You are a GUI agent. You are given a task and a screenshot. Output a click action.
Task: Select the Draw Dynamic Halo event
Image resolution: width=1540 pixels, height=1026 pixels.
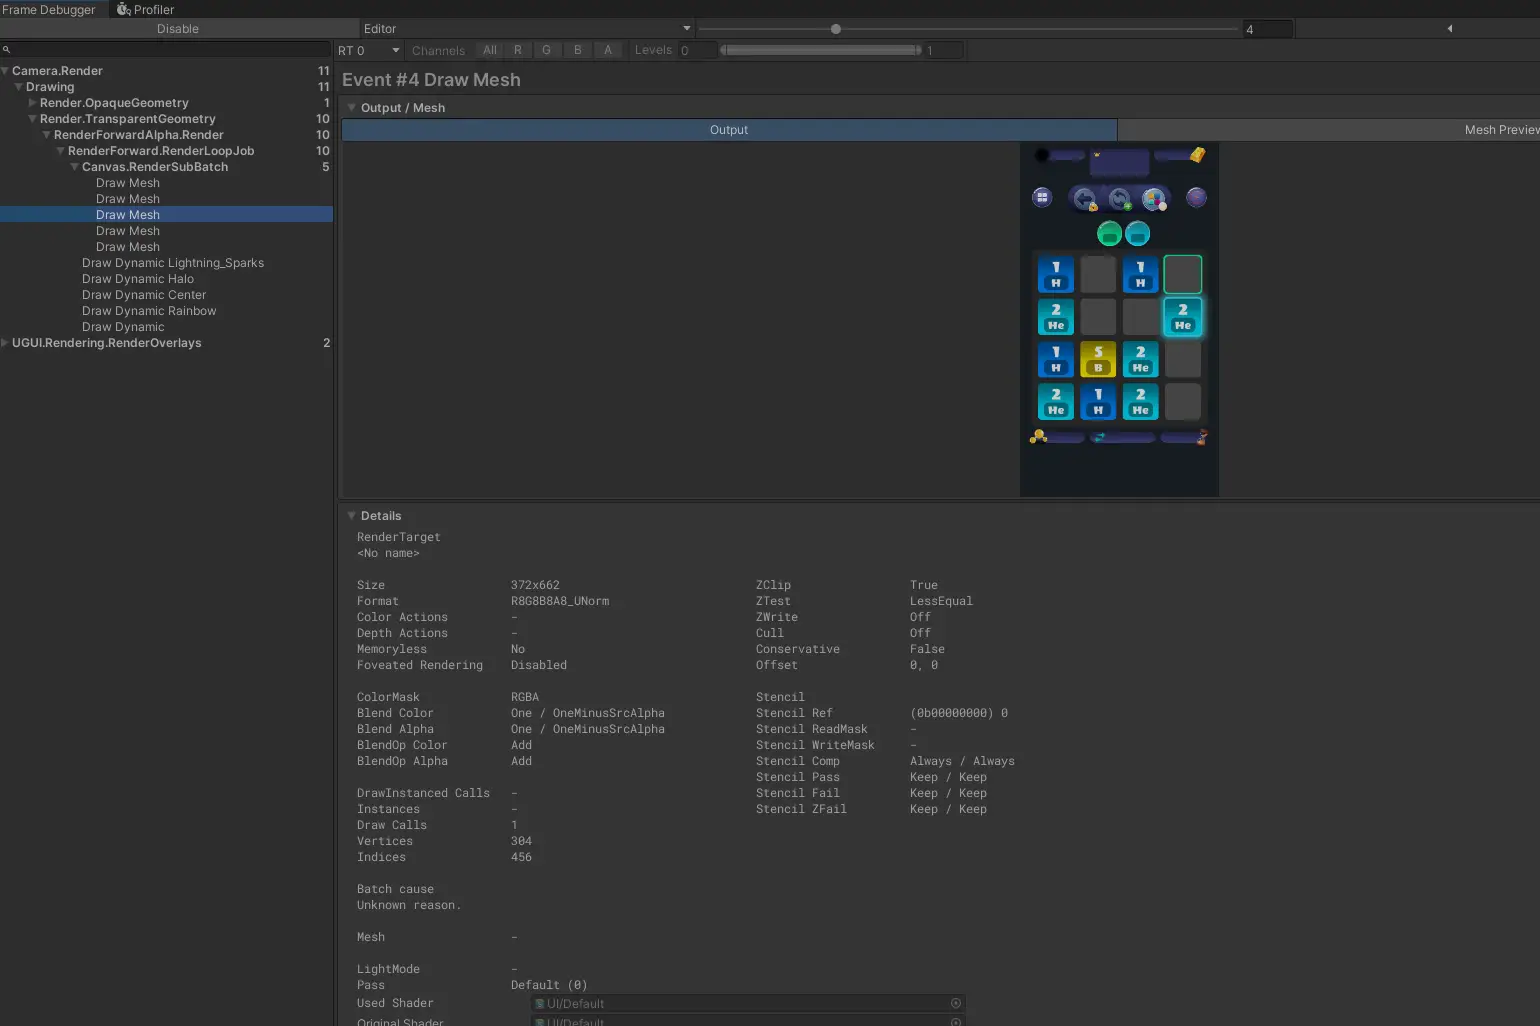(138, 279)
